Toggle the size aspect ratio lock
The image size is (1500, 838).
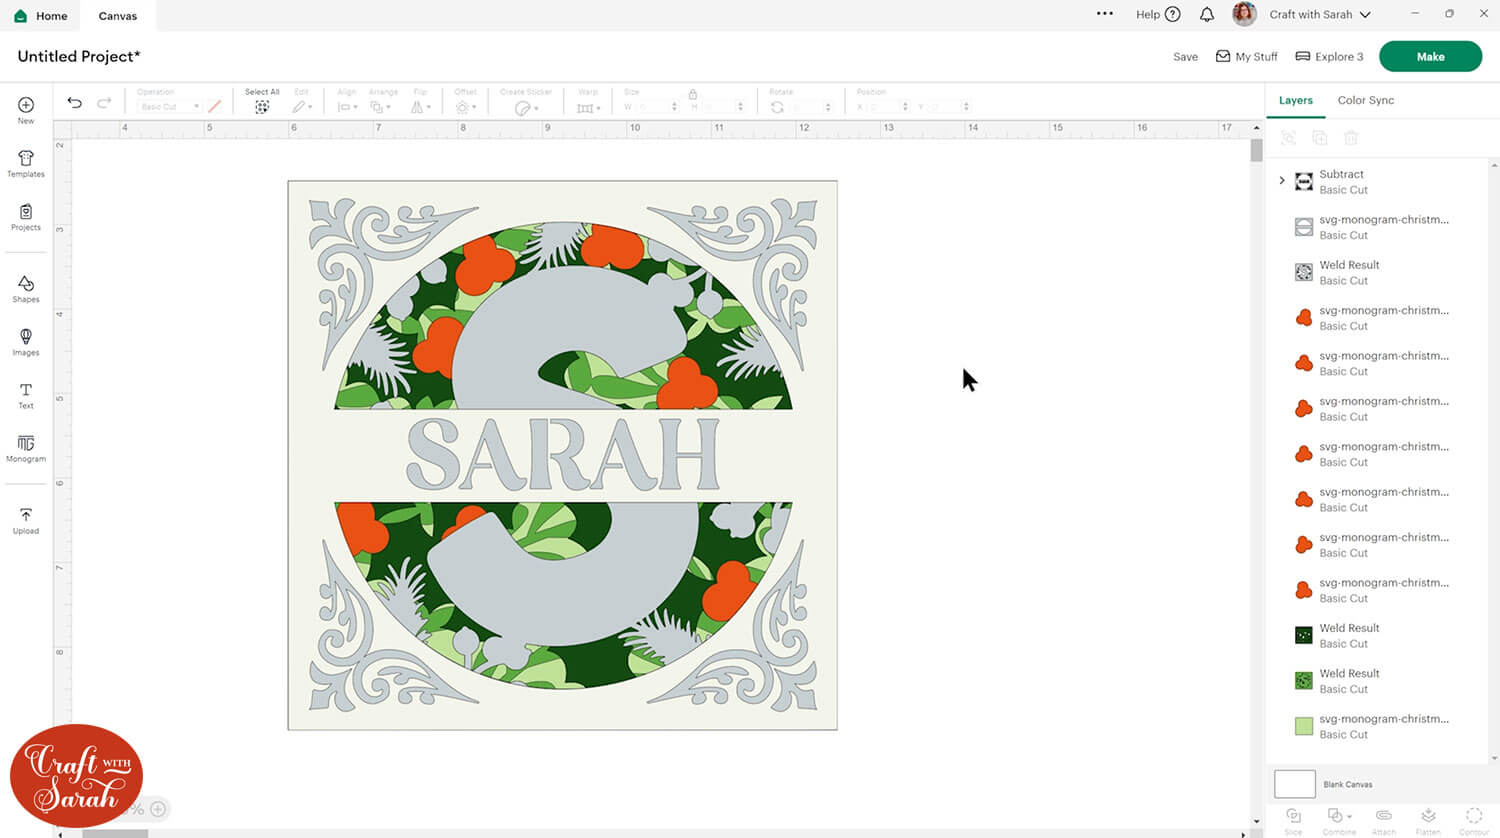[692, 94]
